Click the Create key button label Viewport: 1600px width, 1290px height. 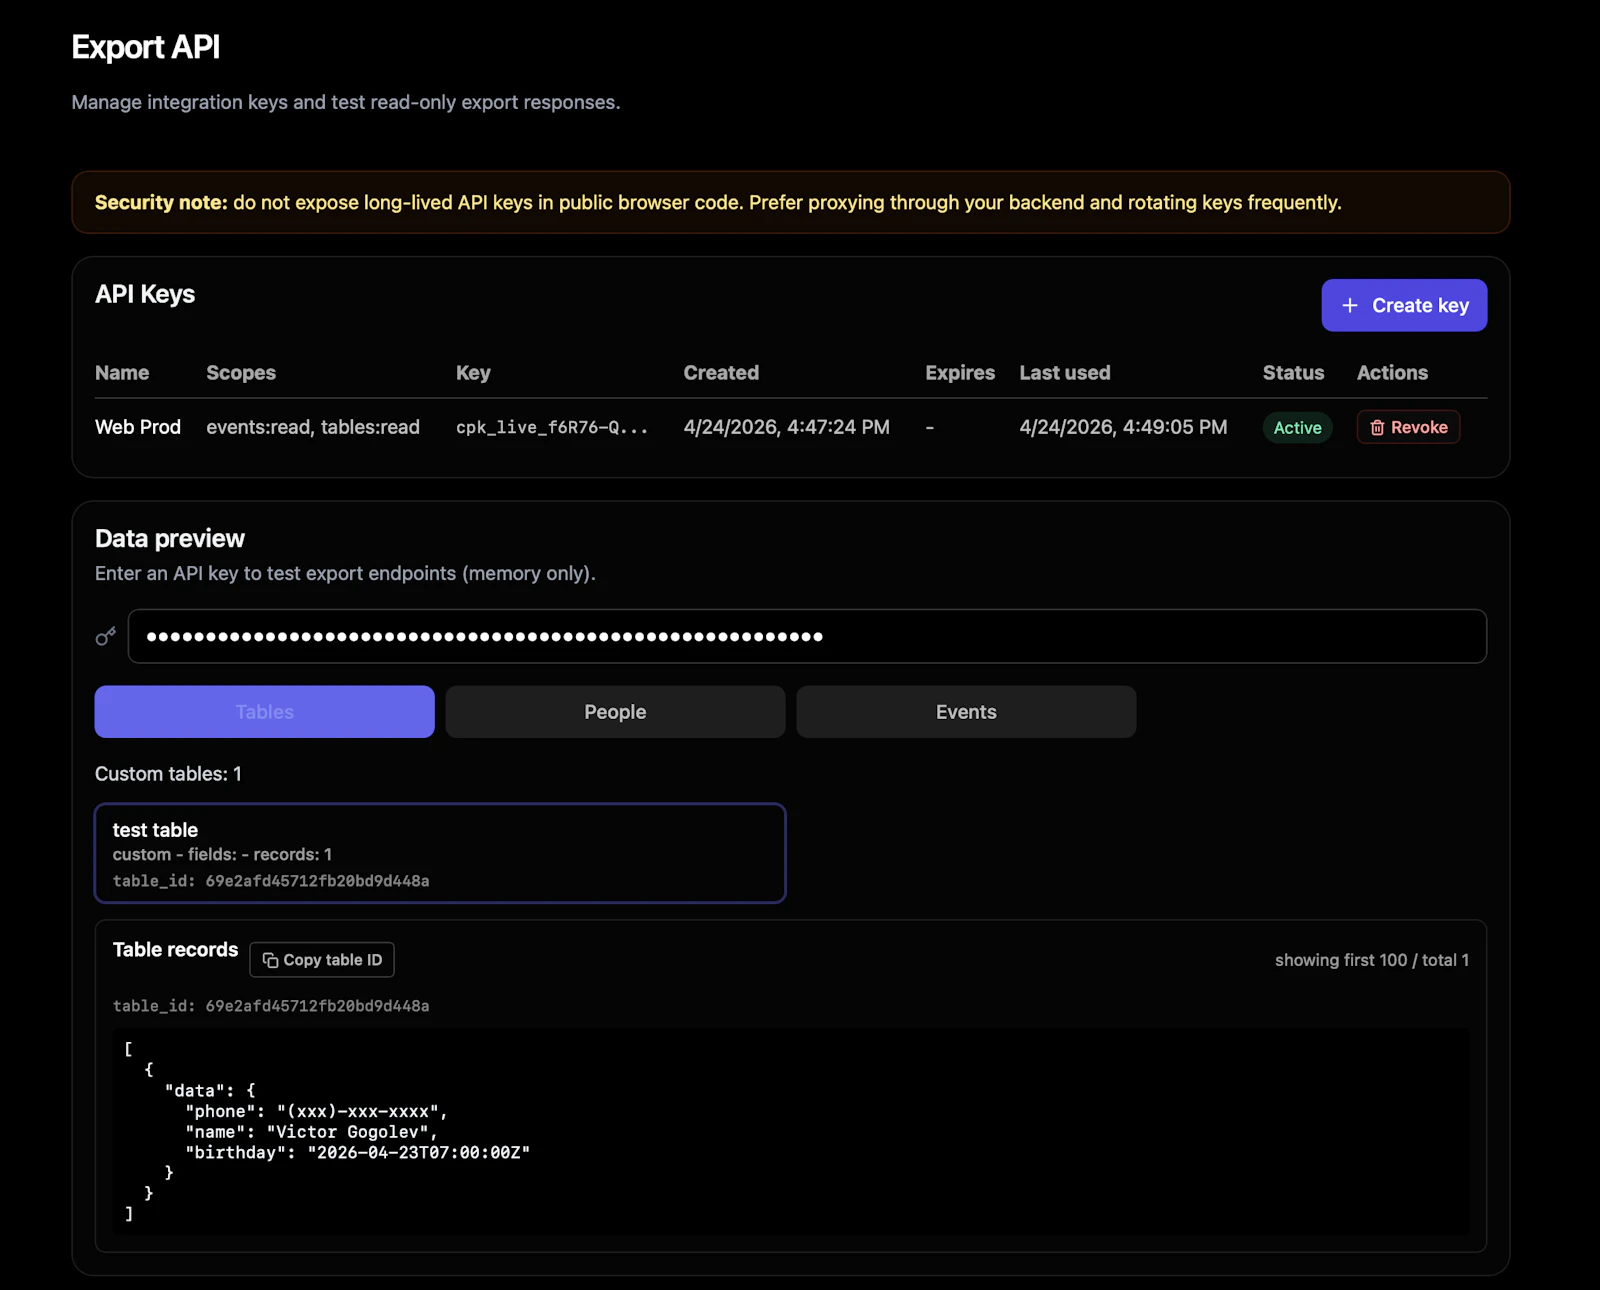pos(1420,305)
